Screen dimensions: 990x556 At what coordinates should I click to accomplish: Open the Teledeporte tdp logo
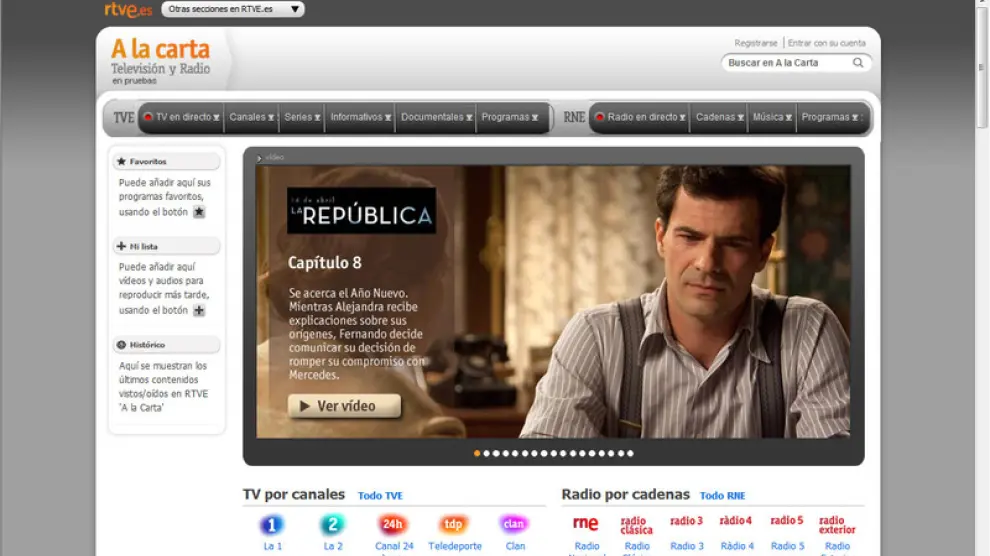point(454,524)
